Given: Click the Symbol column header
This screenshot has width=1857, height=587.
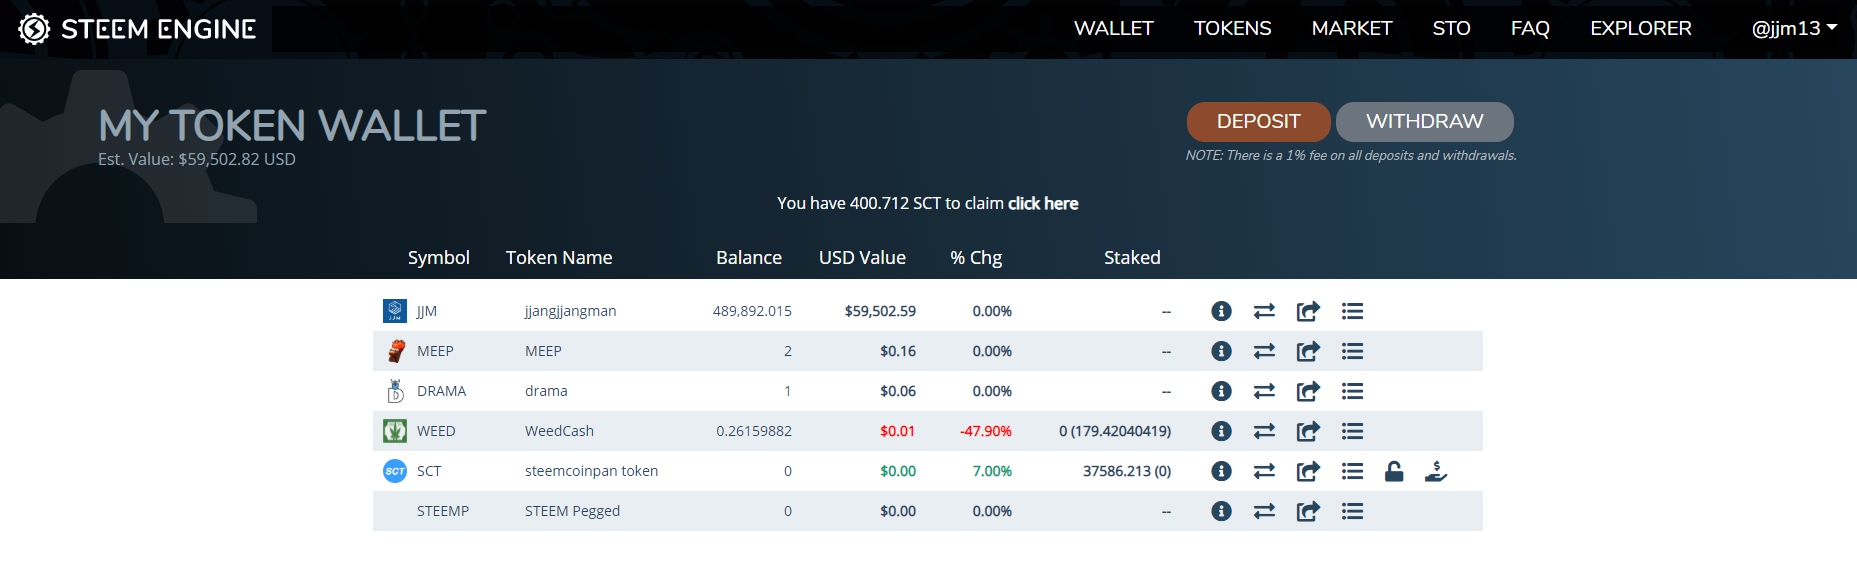Looking at the screenshot, I should tap(438, 257).
